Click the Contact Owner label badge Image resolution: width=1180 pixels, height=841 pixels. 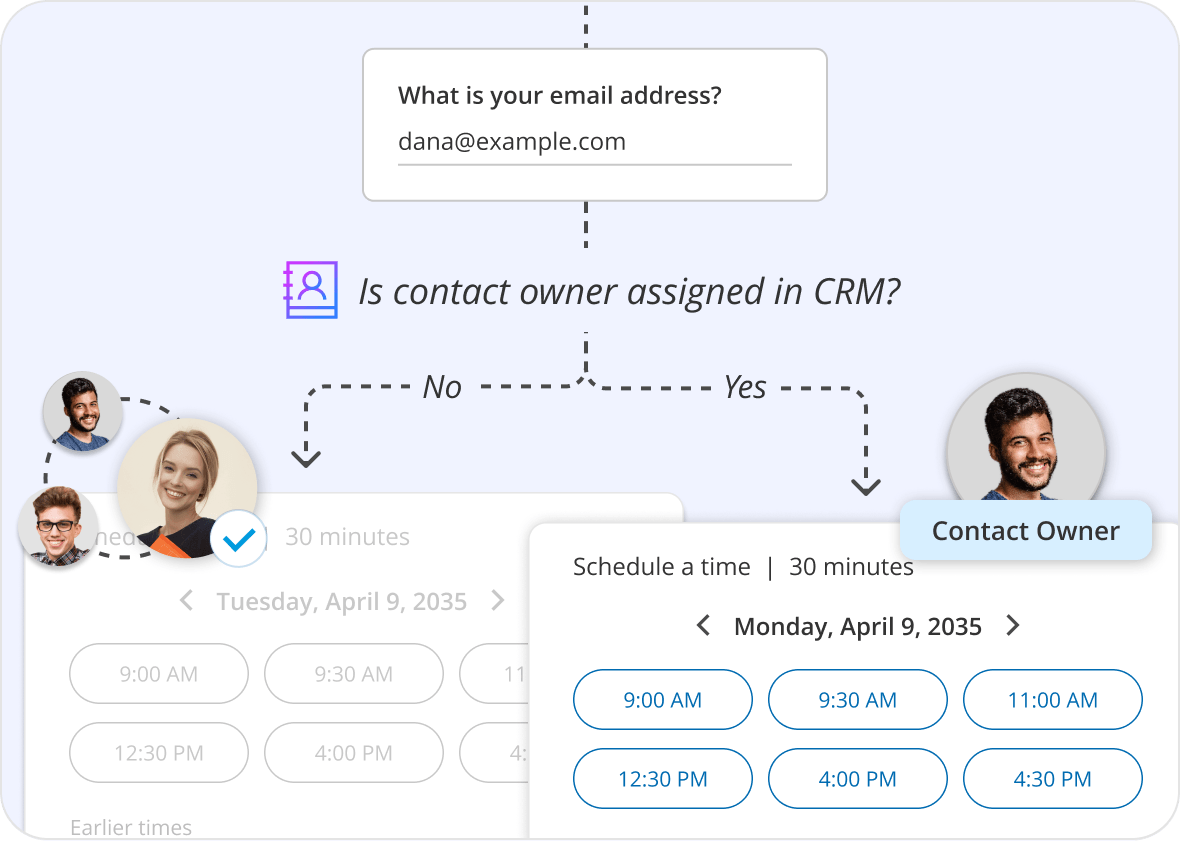(1025, 530)
